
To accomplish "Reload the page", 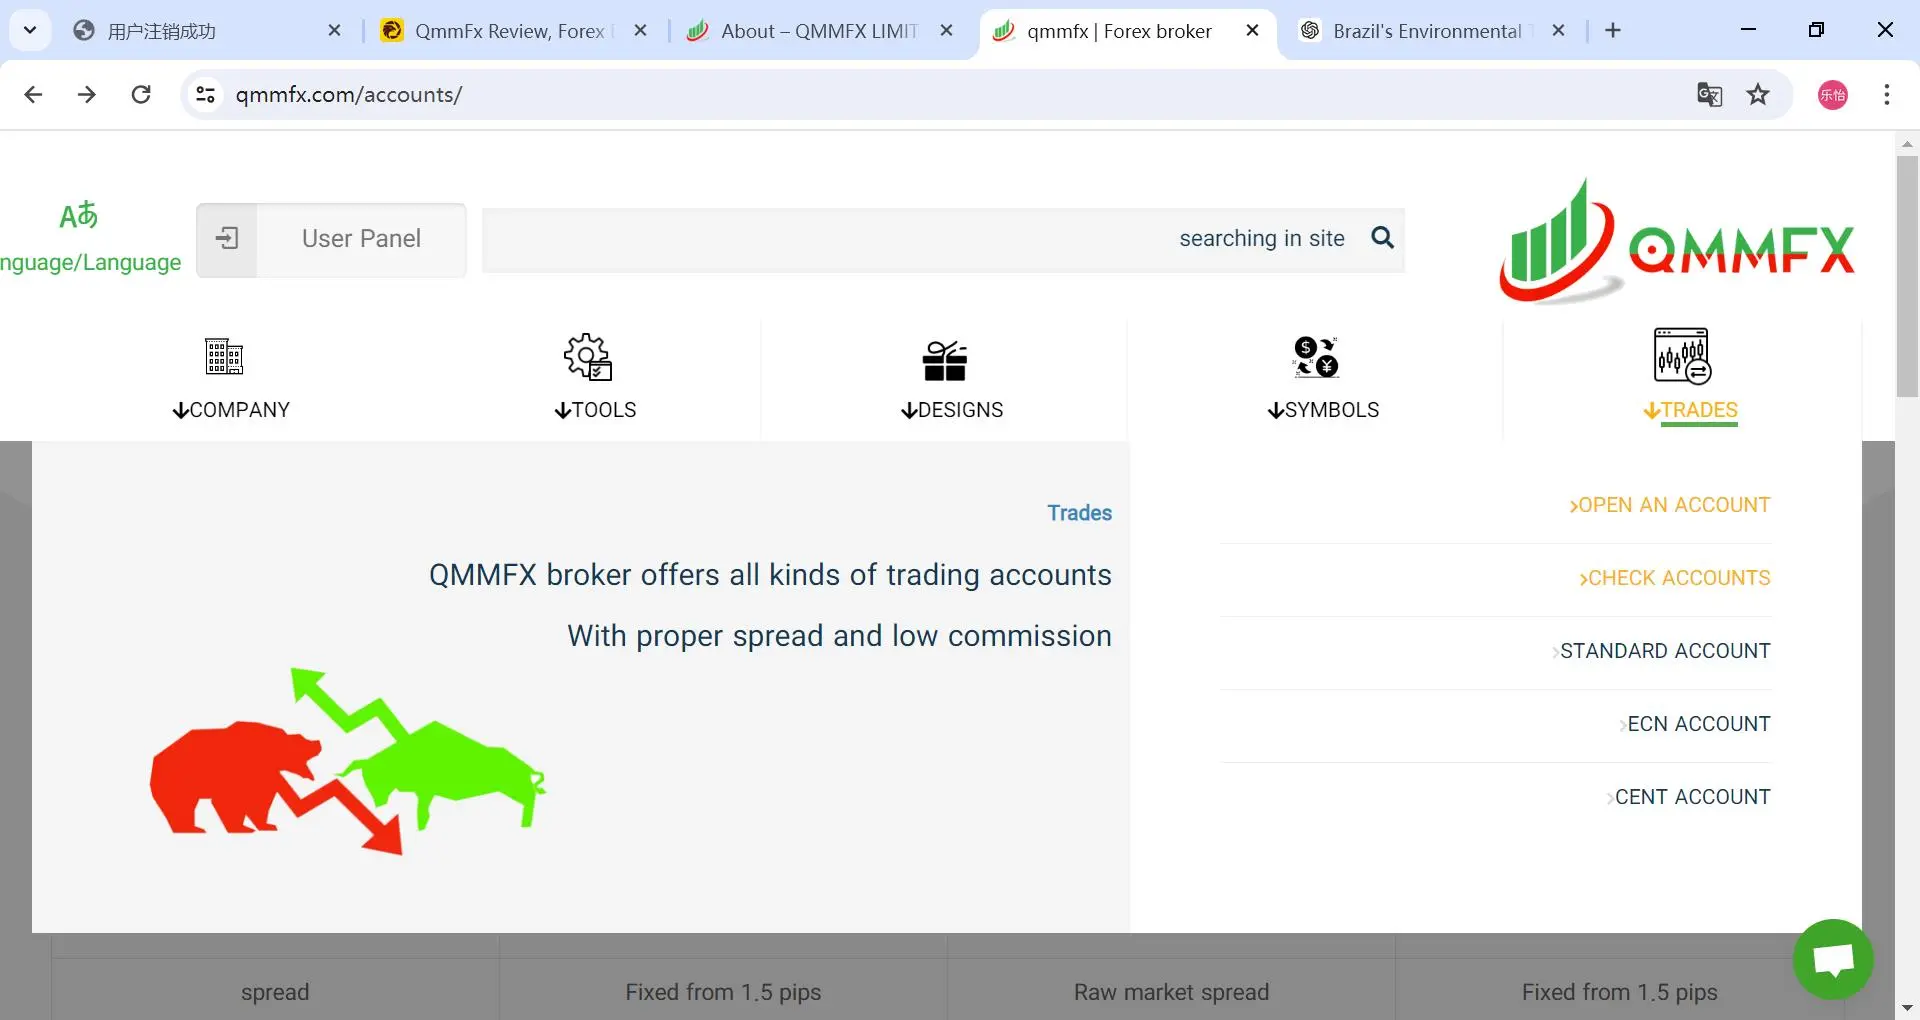I will (x=141, y=95).
